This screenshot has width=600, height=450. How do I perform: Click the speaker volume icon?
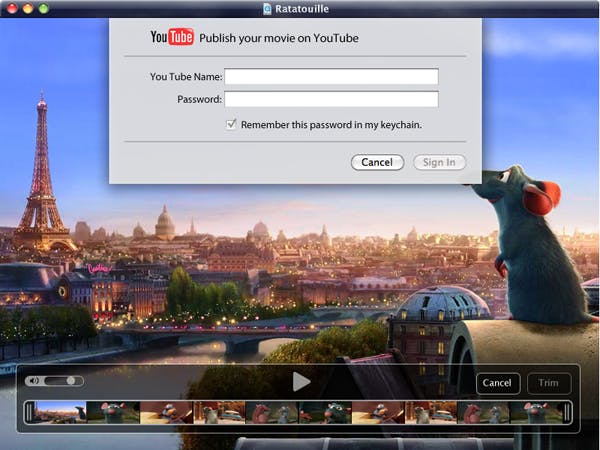click(34, 381)
